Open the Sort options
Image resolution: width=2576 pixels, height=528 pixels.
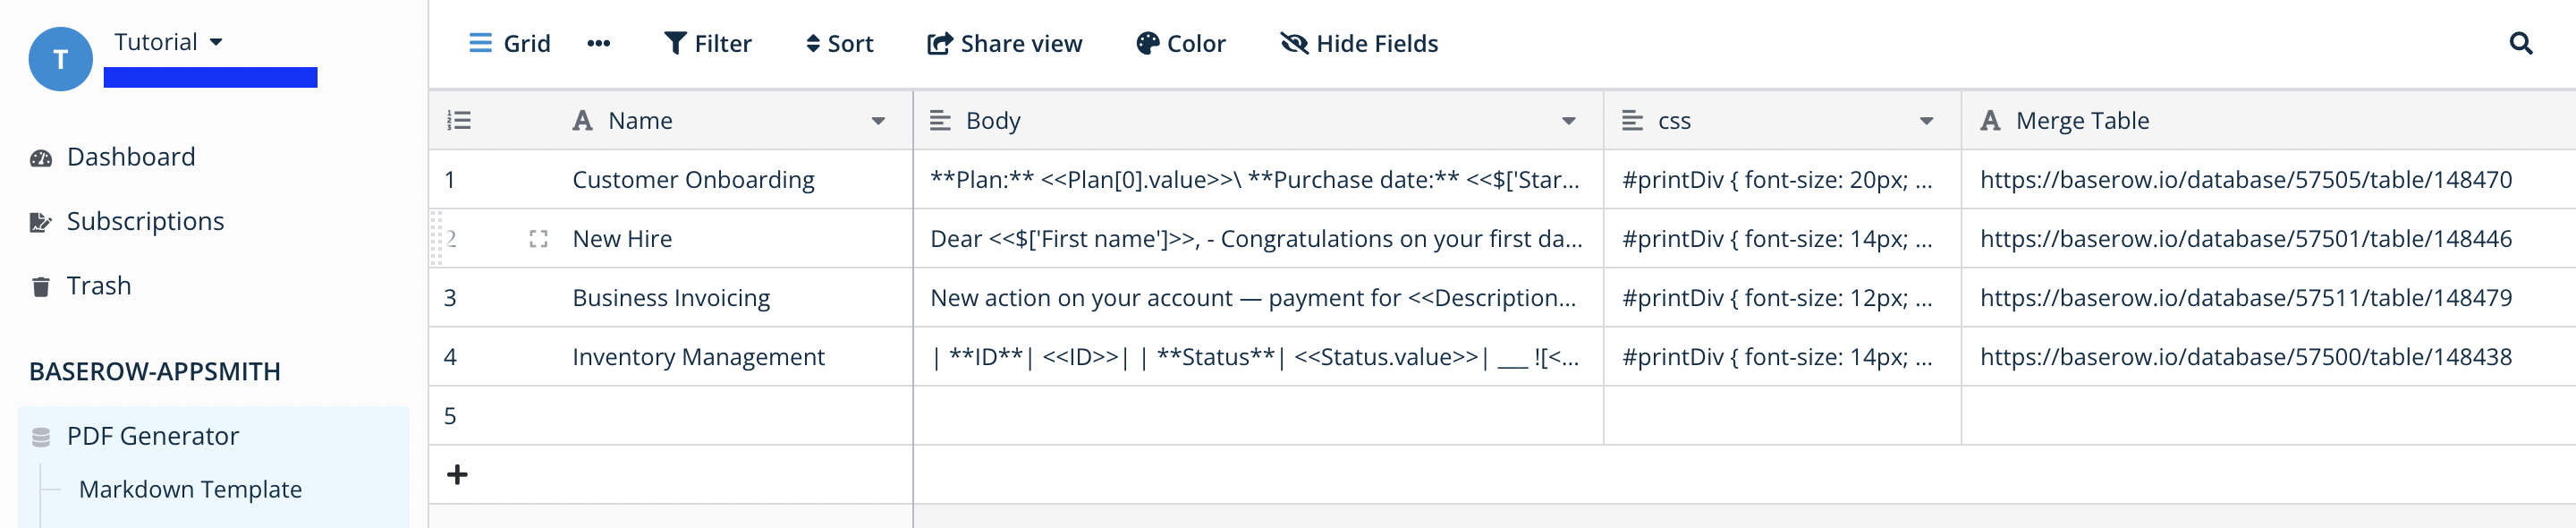coord(840,43)
